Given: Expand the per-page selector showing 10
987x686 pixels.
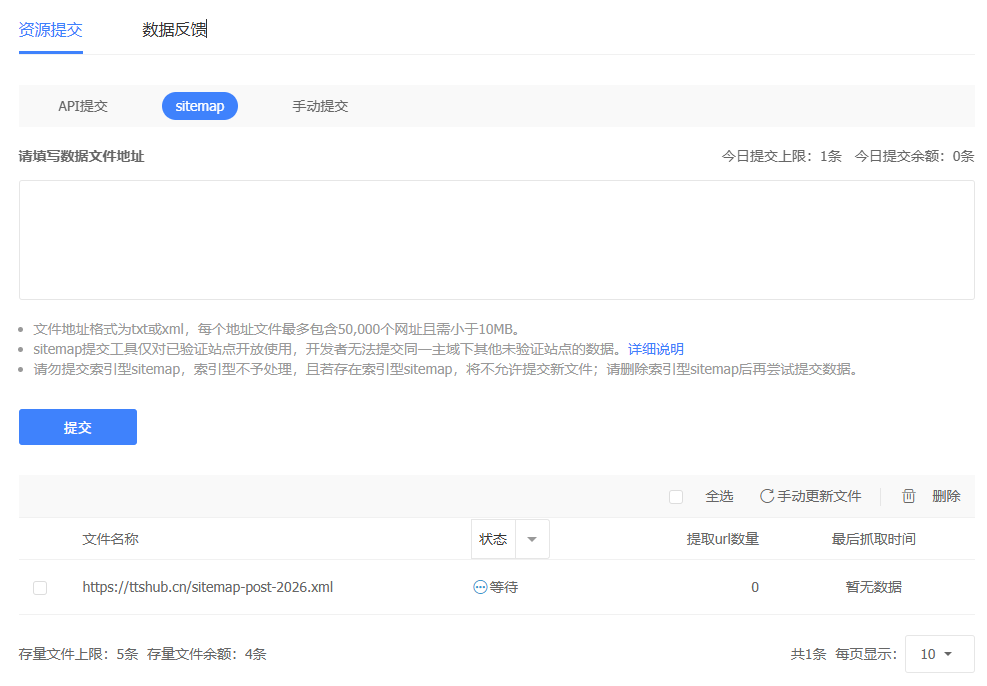Looking at the screenshot, I should tap(939, 653).
